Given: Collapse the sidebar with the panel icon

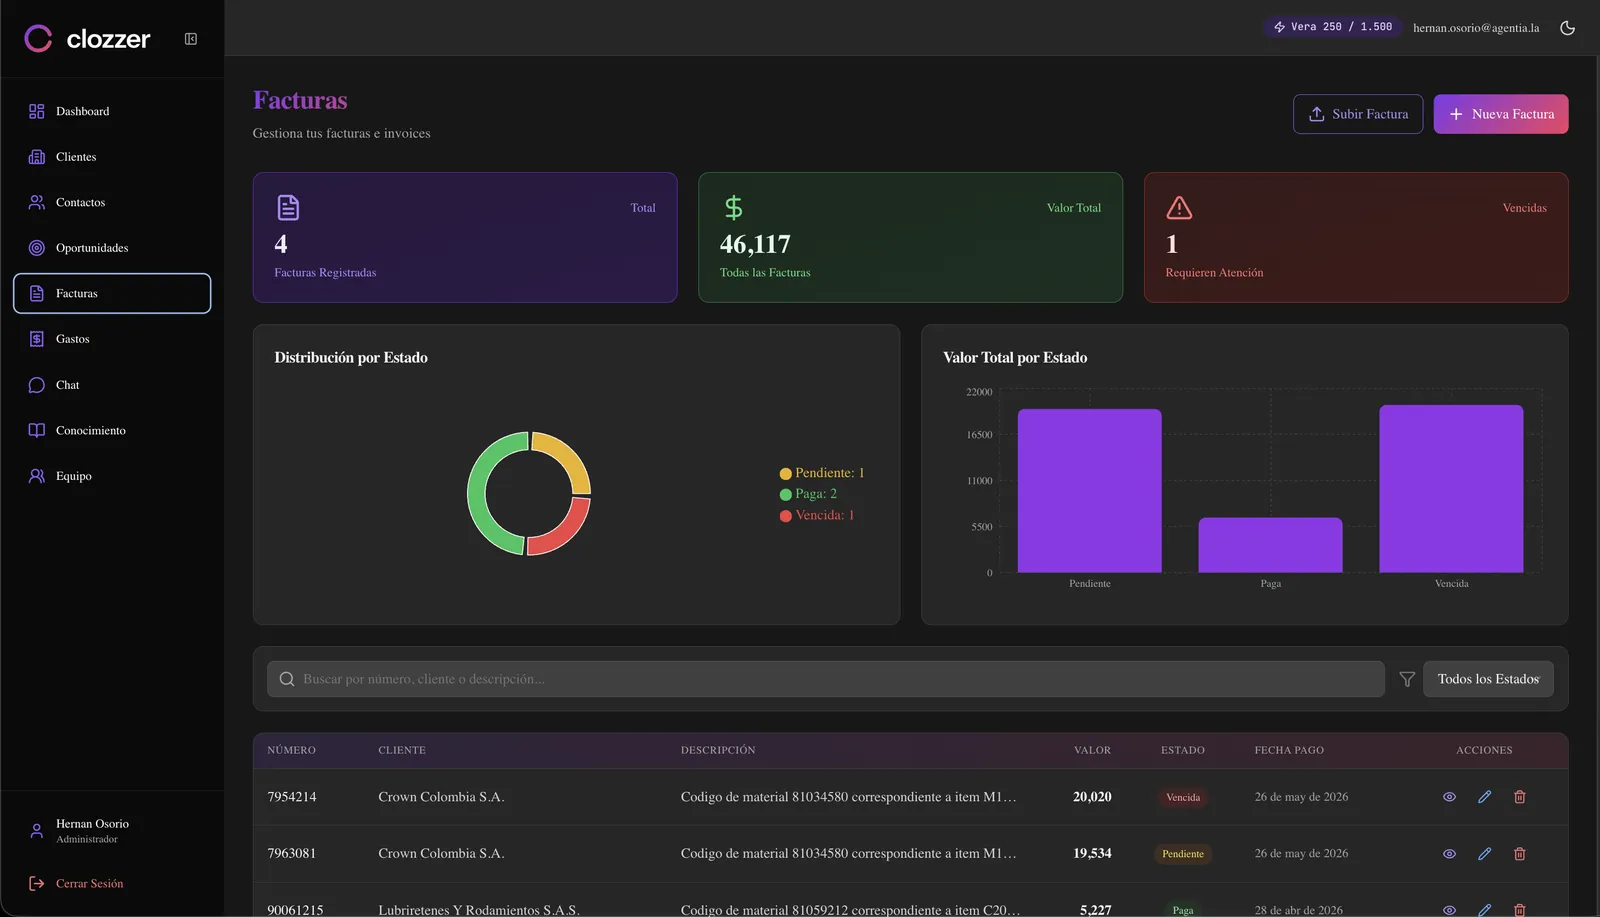Looking at the screenshot, I should pyautogui.click(x=191, y=39).
